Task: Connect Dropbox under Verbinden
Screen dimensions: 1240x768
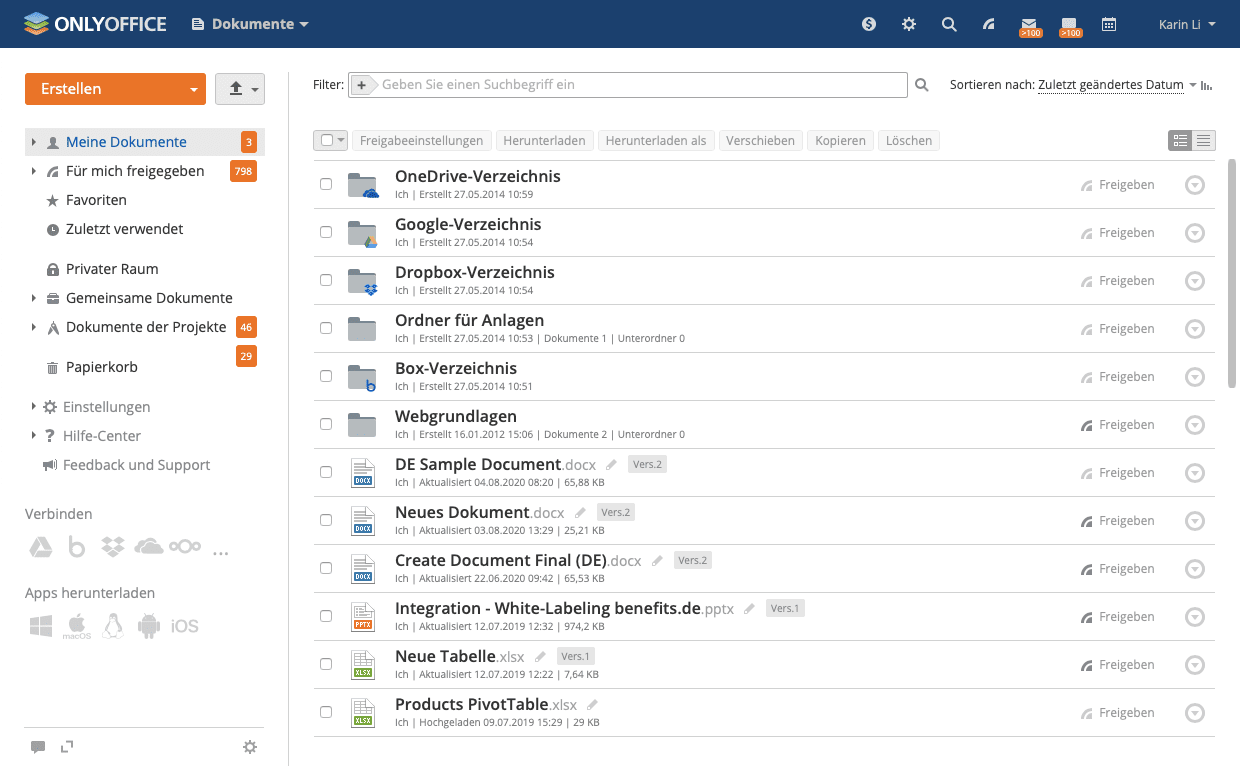Action: pos(113,547)
